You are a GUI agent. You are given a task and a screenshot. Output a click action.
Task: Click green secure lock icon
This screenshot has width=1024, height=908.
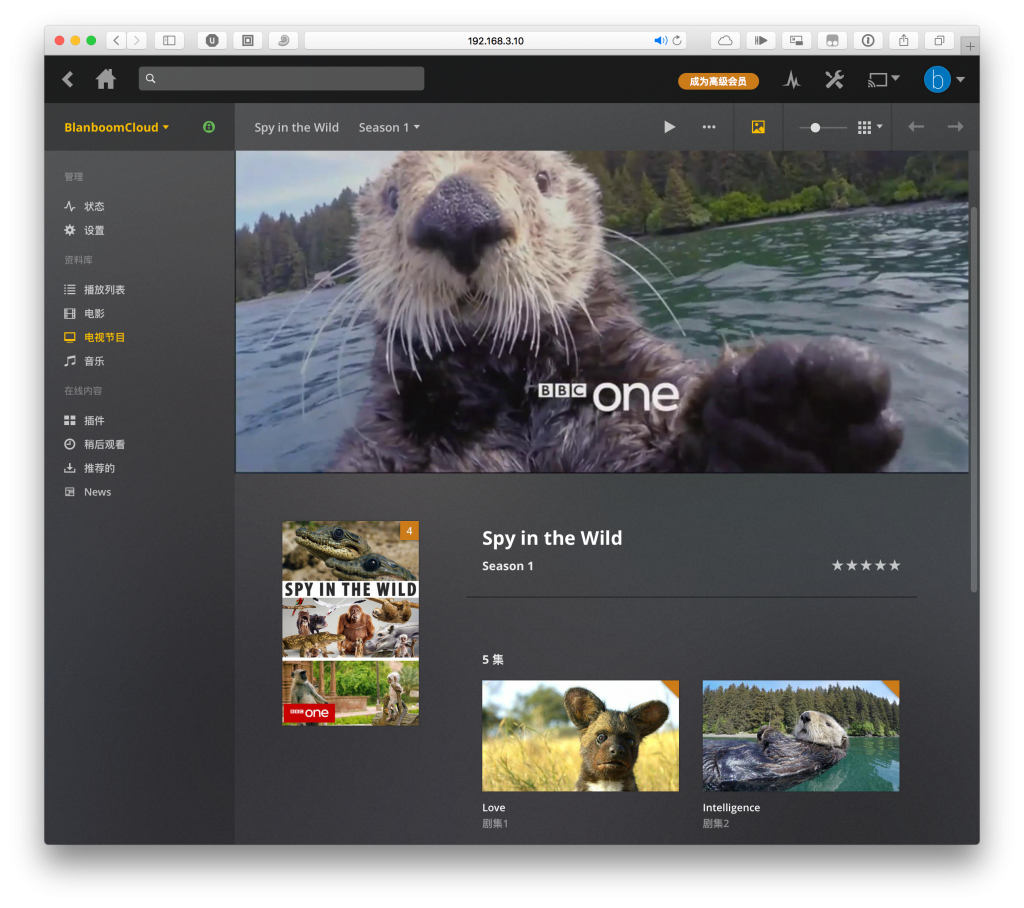[x=209, y=127]
